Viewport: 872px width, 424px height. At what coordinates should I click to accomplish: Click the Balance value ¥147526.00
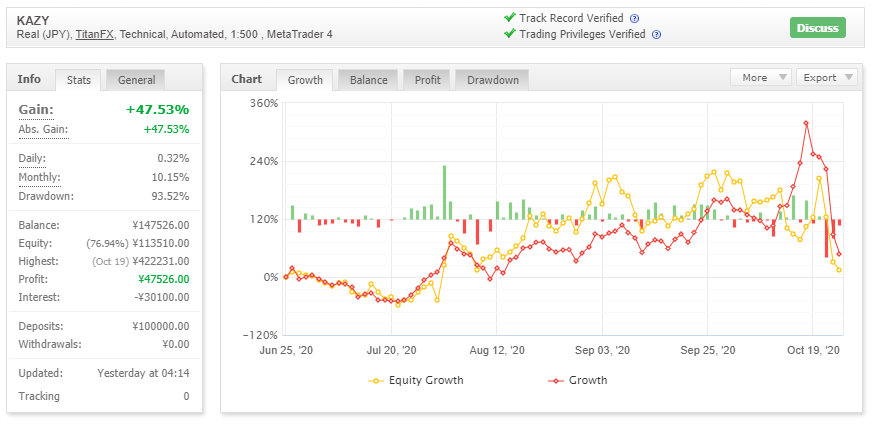pyautogui.click(x=161, y=225)
